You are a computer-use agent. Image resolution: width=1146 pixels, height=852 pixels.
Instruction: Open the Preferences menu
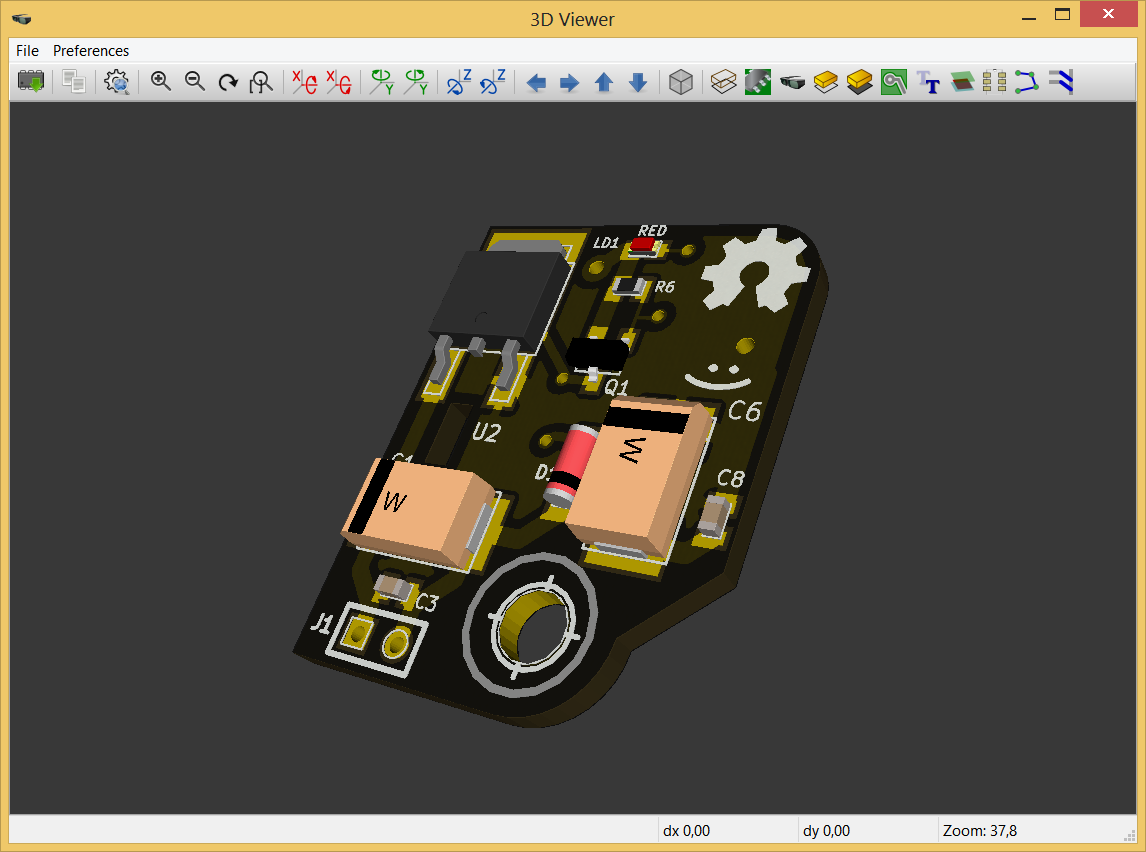pyautogui.click(x=91, y=50)
